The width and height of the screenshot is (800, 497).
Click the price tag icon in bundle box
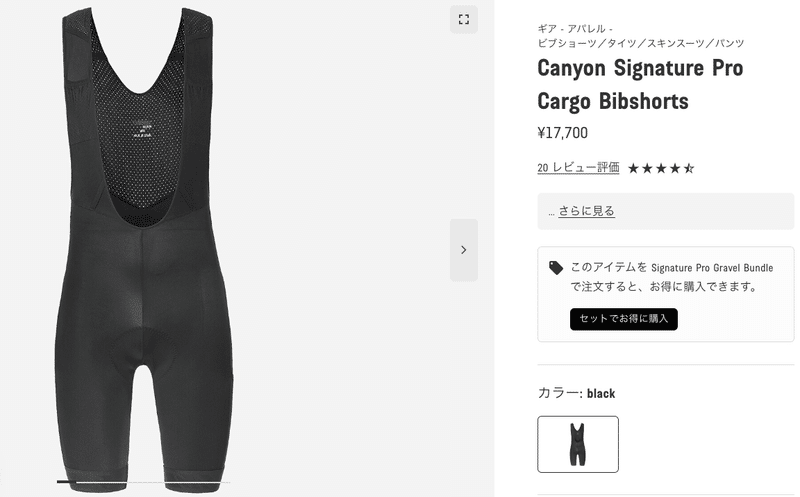pyautogui.click(x=556, y=268)
